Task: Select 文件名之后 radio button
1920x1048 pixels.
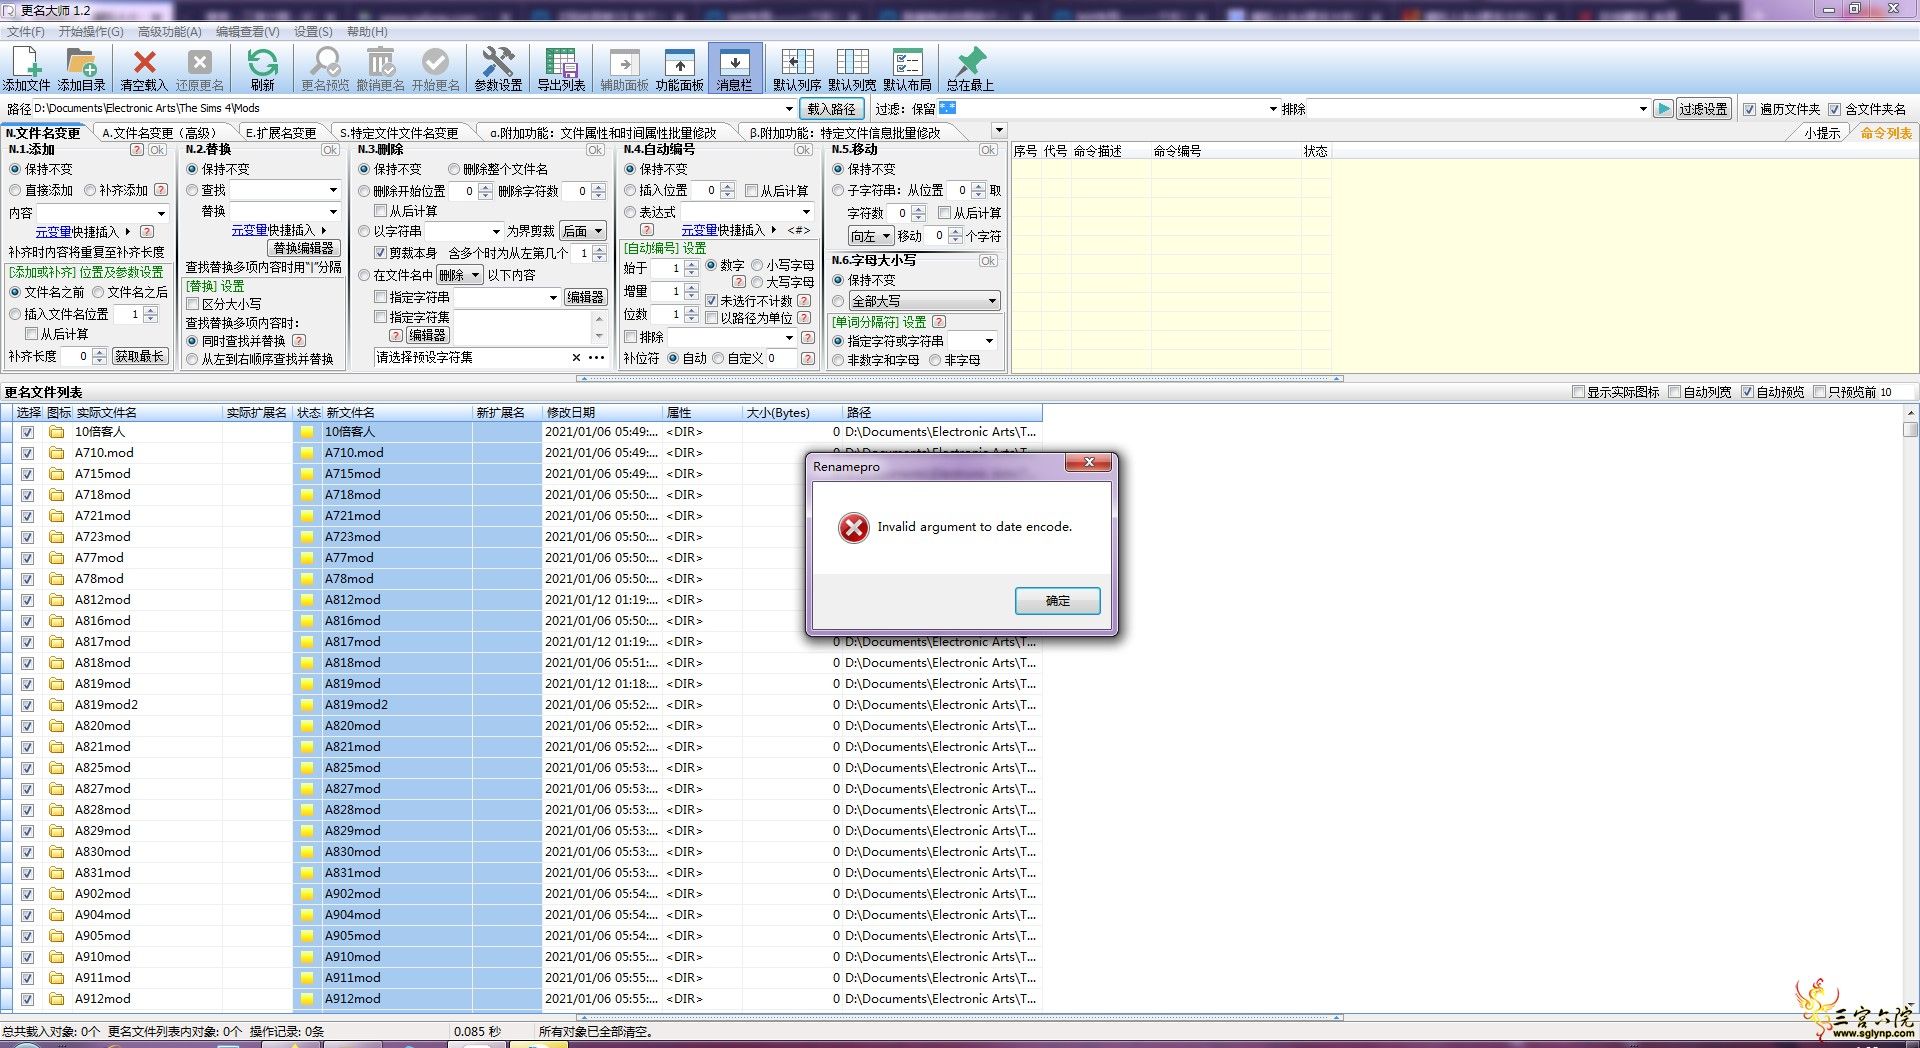Action: click(98, 292)
